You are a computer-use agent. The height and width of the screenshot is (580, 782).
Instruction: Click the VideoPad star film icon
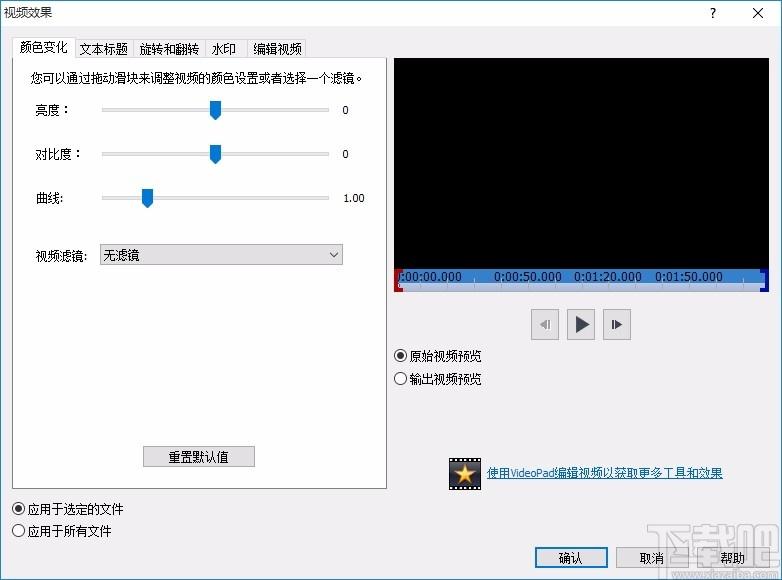(x=465, y=474)
